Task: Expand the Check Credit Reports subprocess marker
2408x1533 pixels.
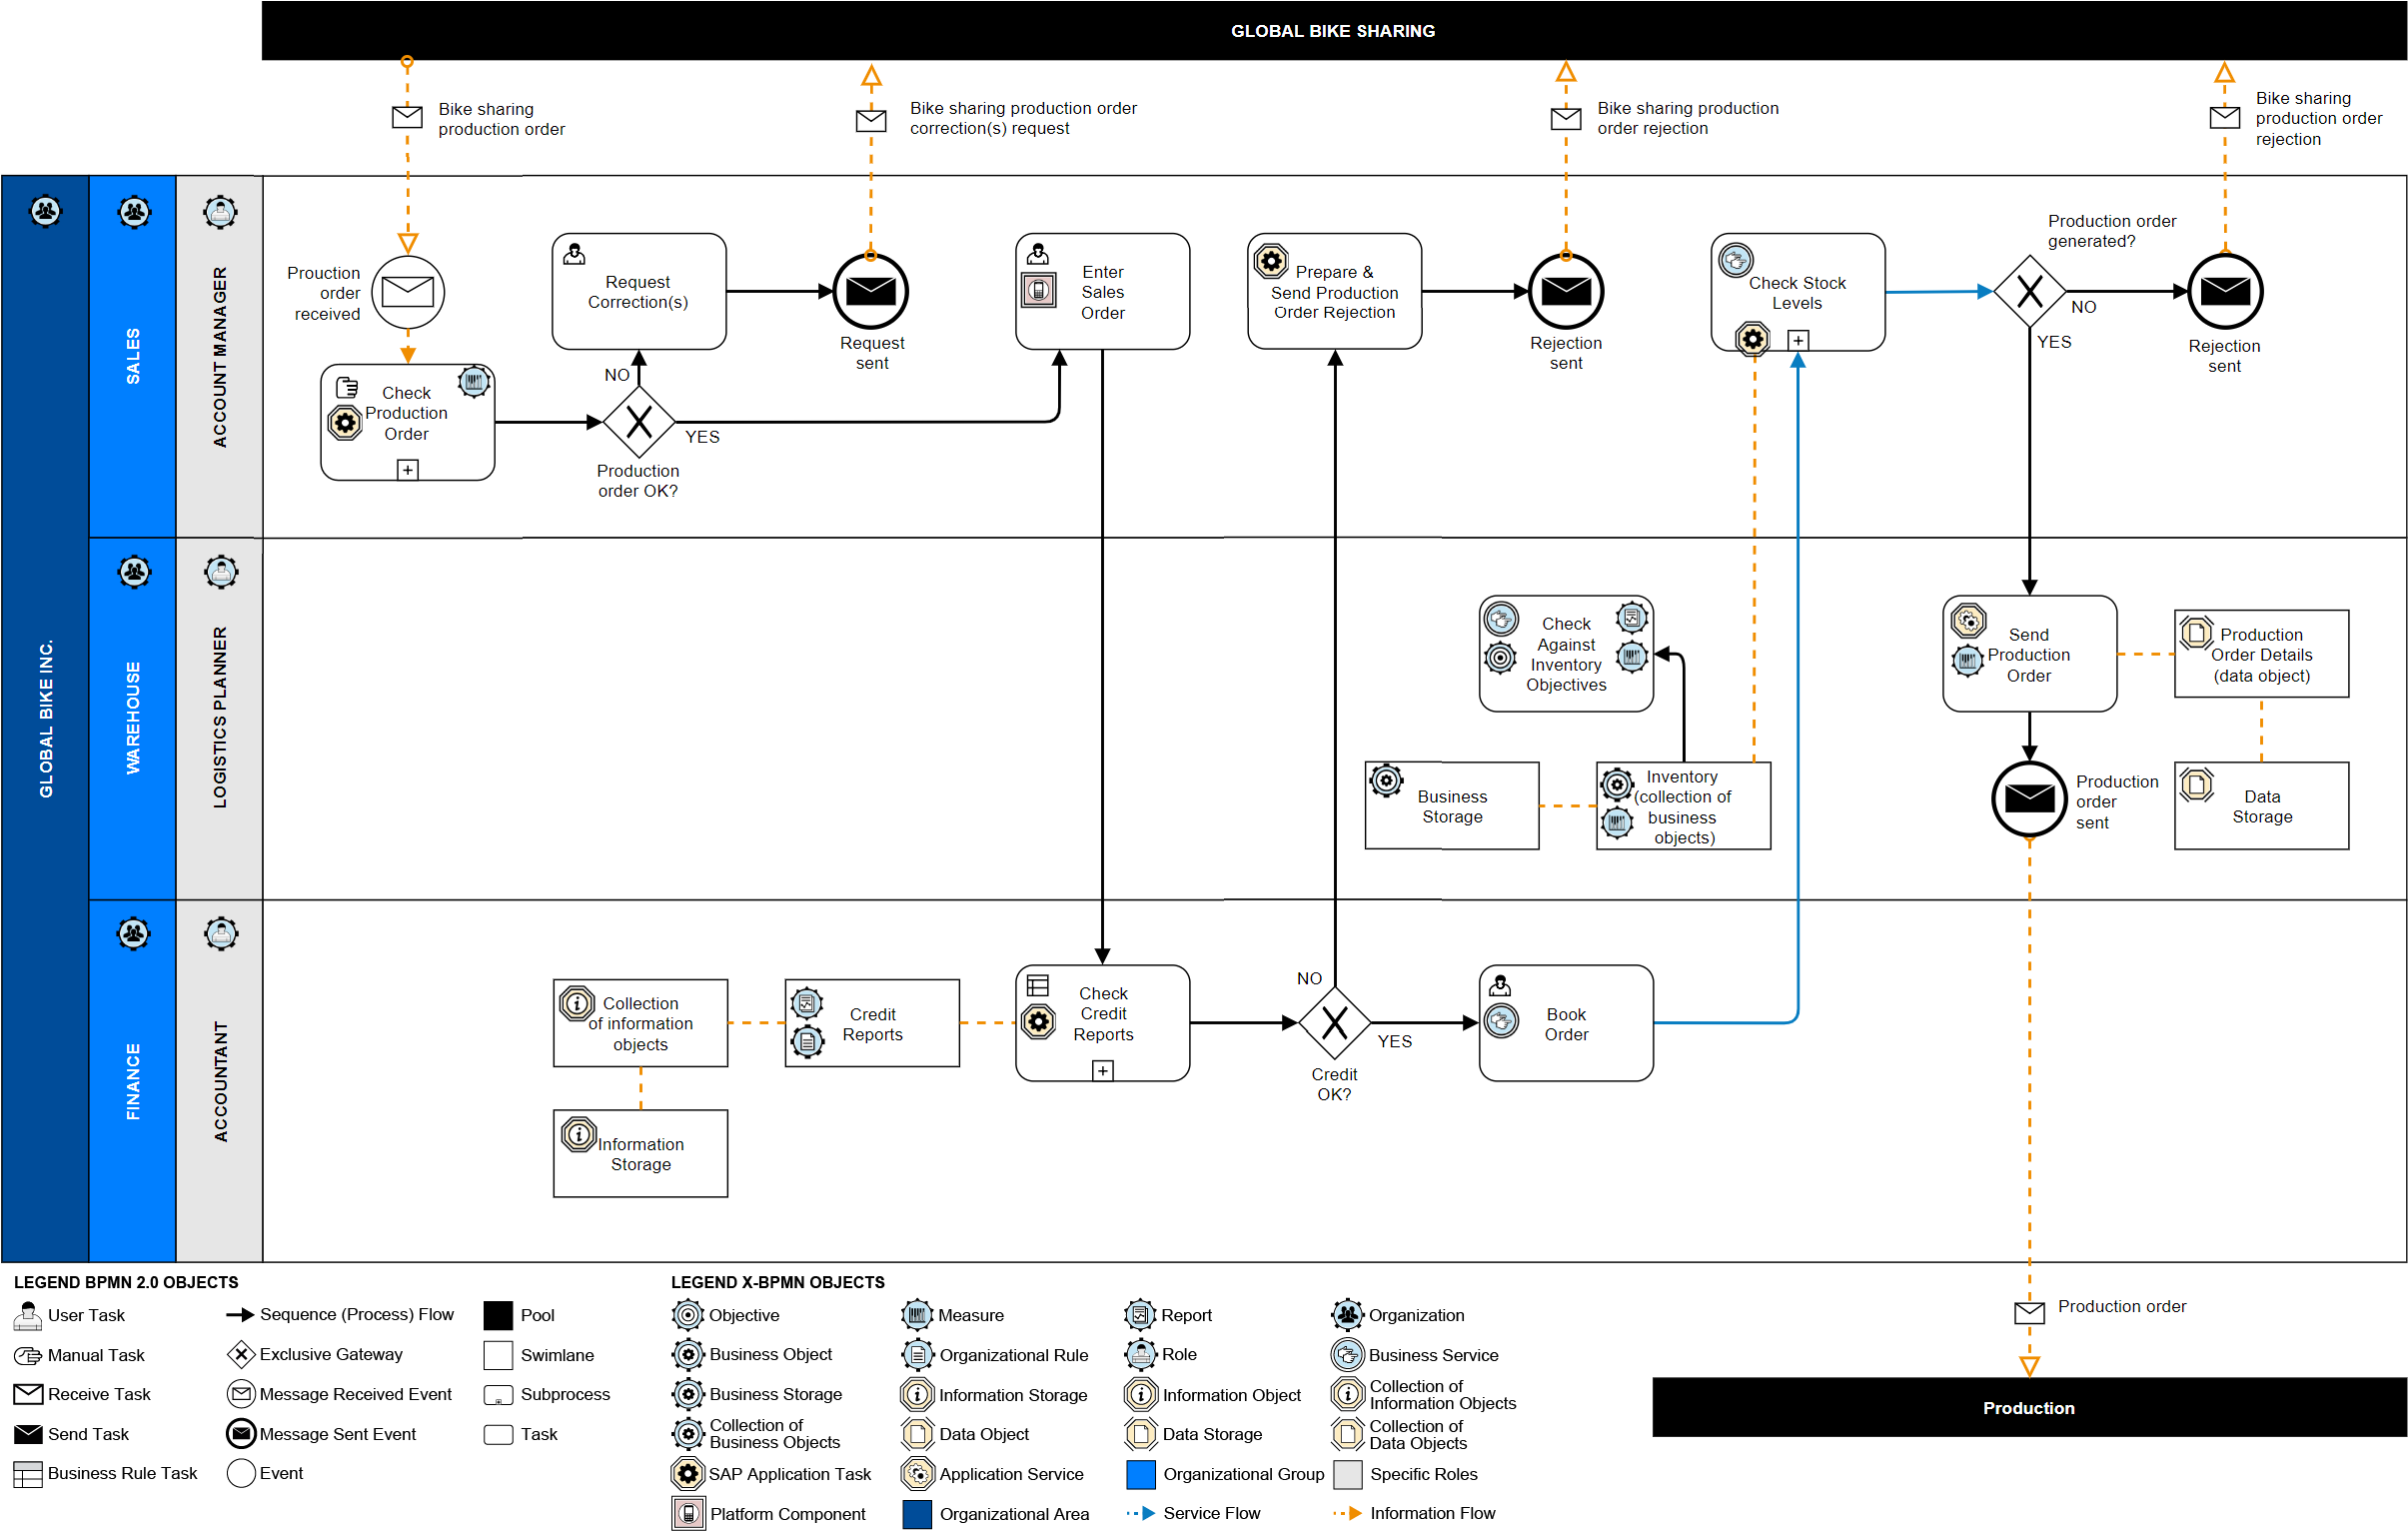Action: pyautogui.click(x=1102, y=1070)
